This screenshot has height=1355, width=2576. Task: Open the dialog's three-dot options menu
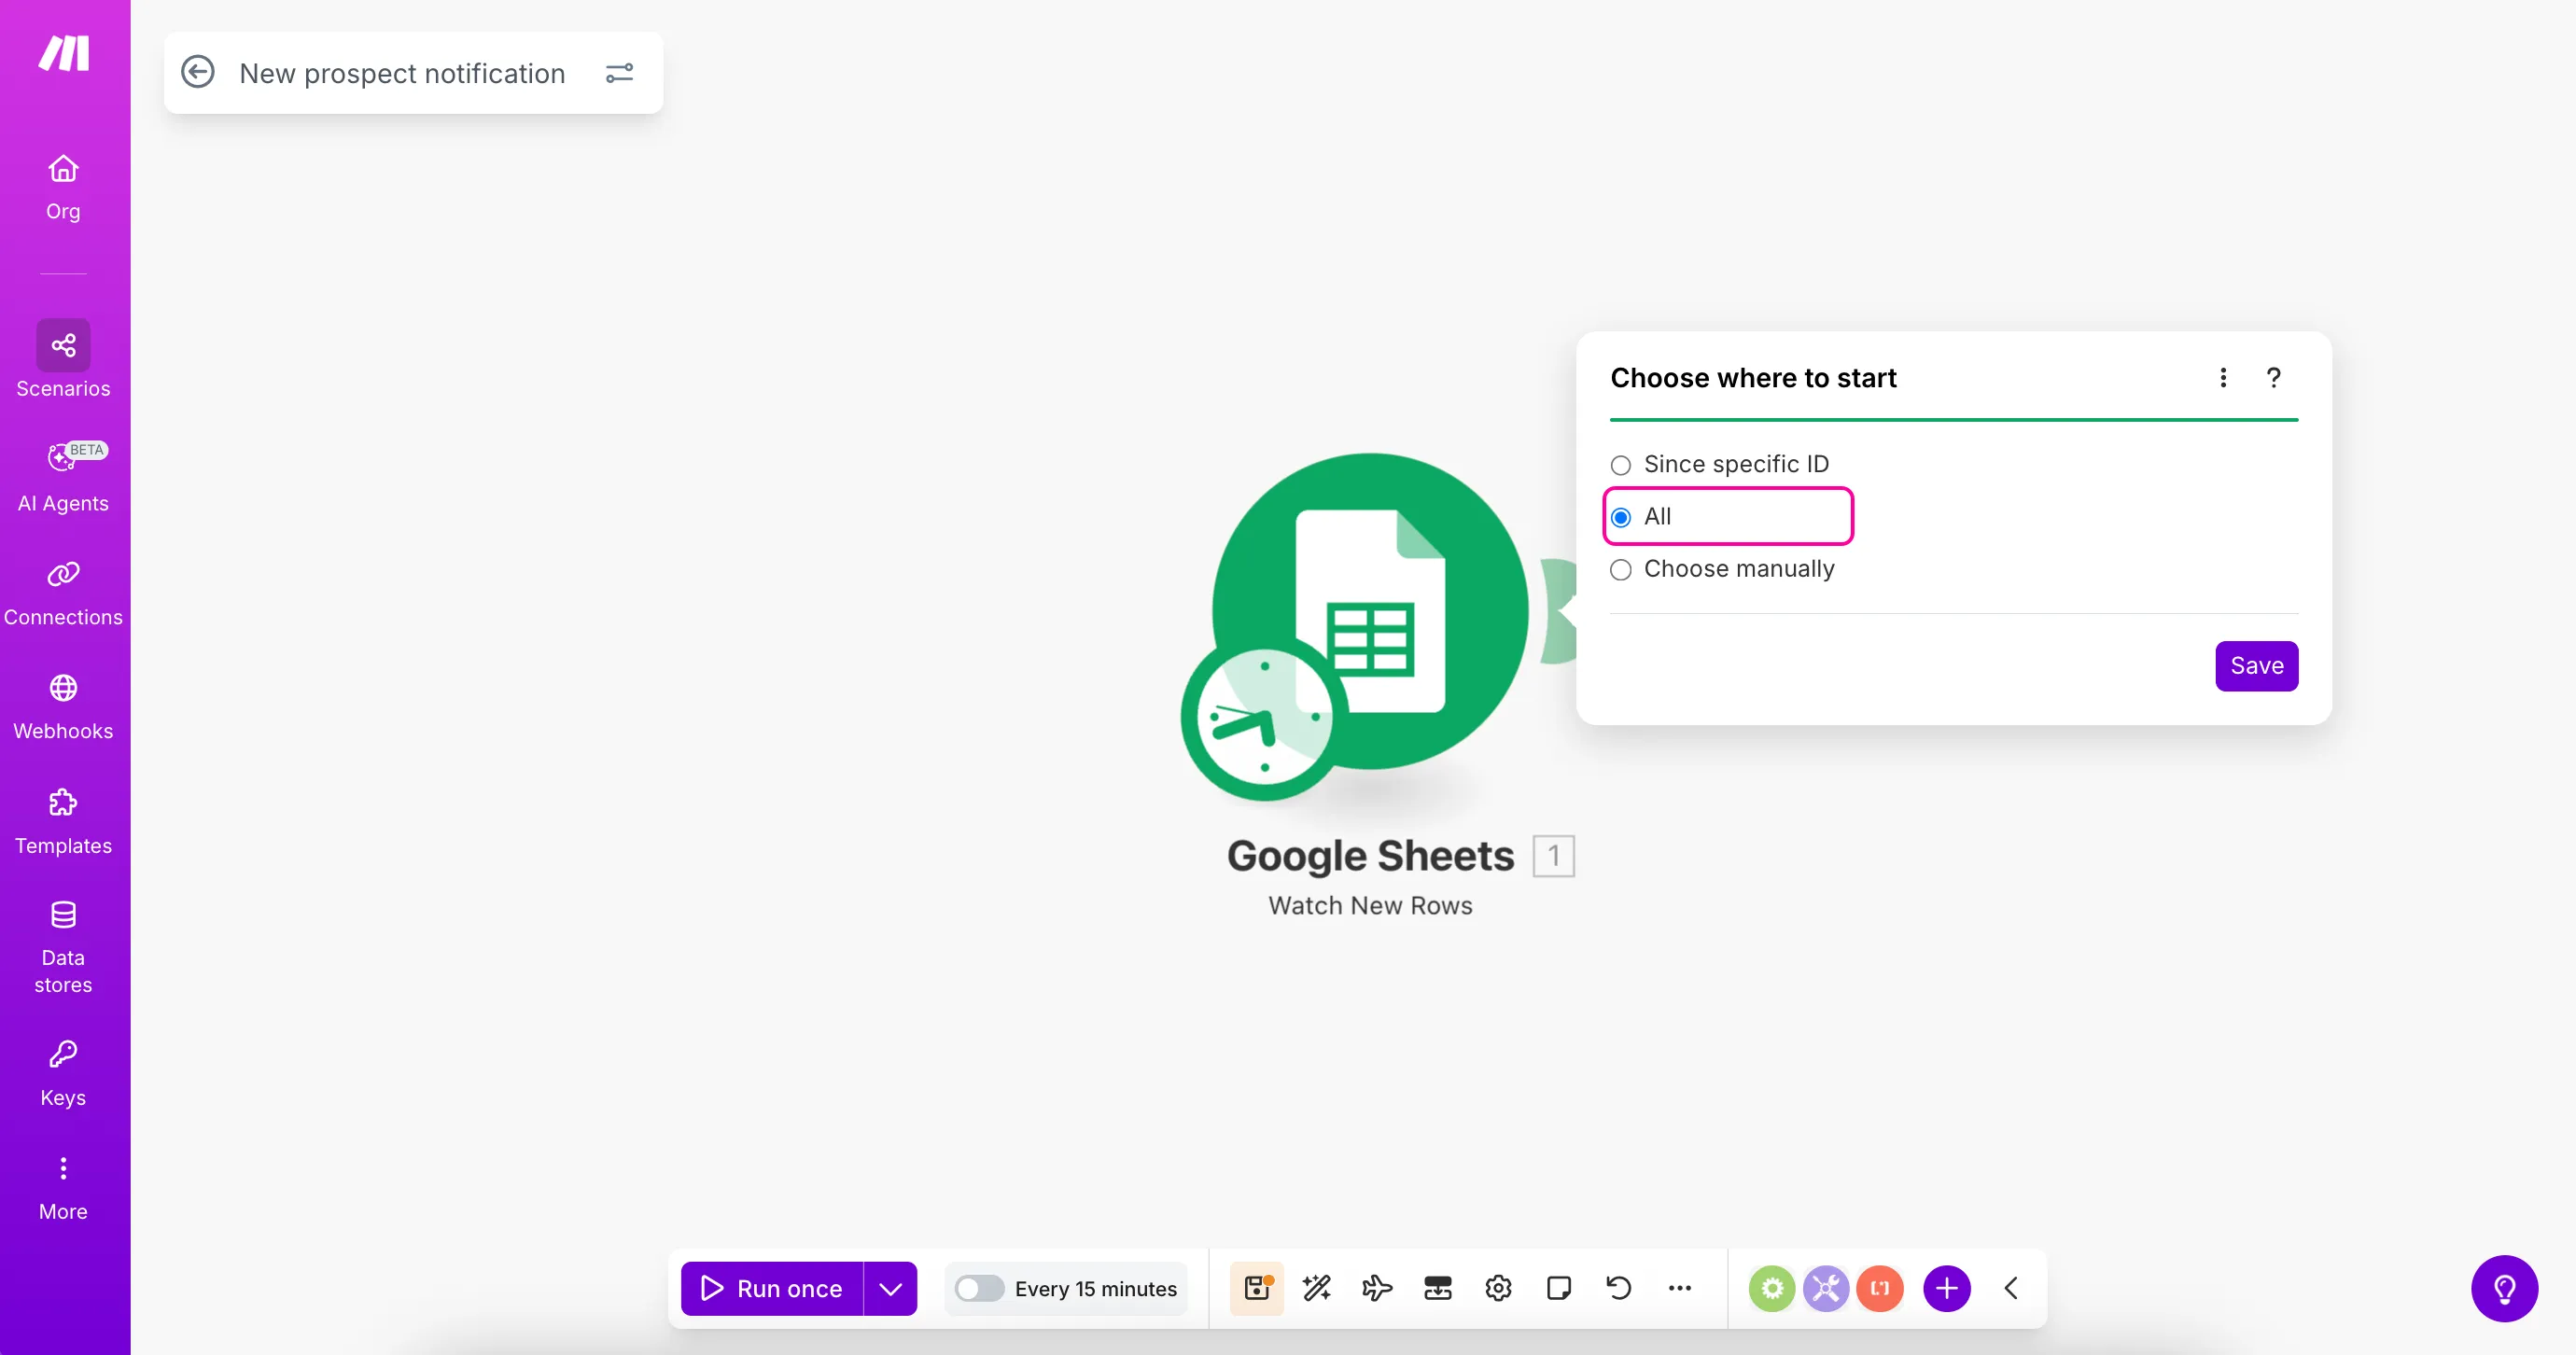pos(2223,378)
